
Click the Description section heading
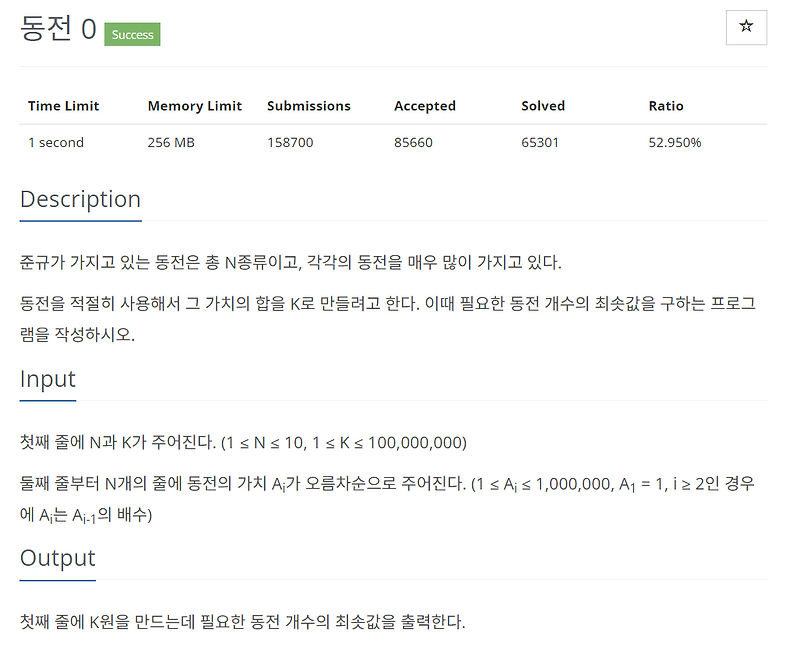pos(80,200)
